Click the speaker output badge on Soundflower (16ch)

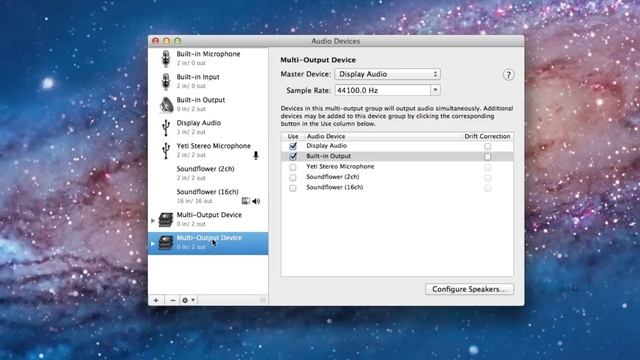coord(256,201)
